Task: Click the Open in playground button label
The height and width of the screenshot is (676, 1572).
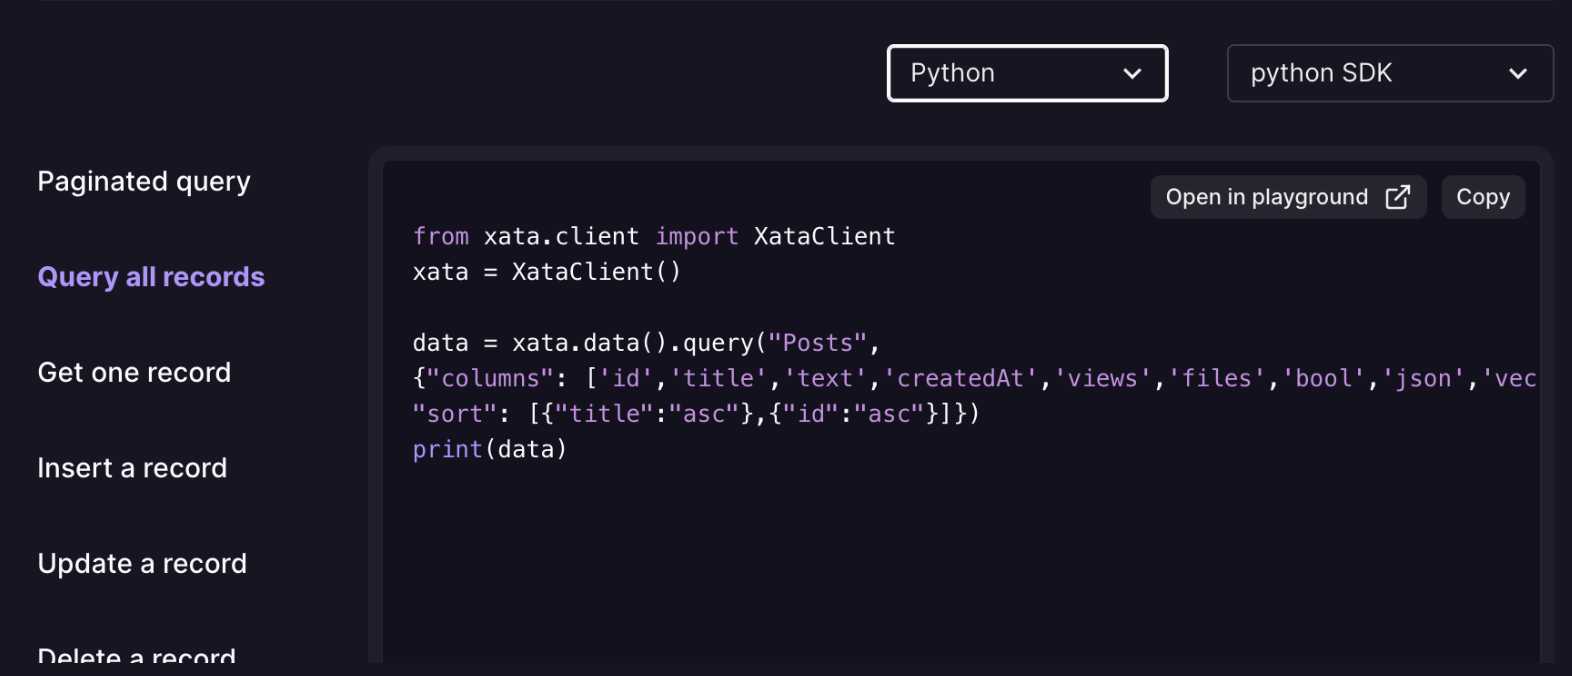Action: pos(1266,197)
